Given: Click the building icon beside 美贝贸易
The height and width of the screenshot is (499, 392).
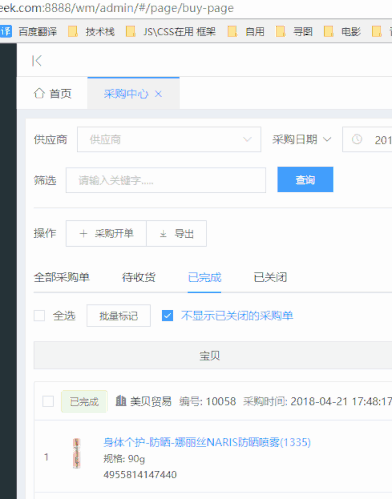Looking at the screenshot, I should (x=121, y=401).
